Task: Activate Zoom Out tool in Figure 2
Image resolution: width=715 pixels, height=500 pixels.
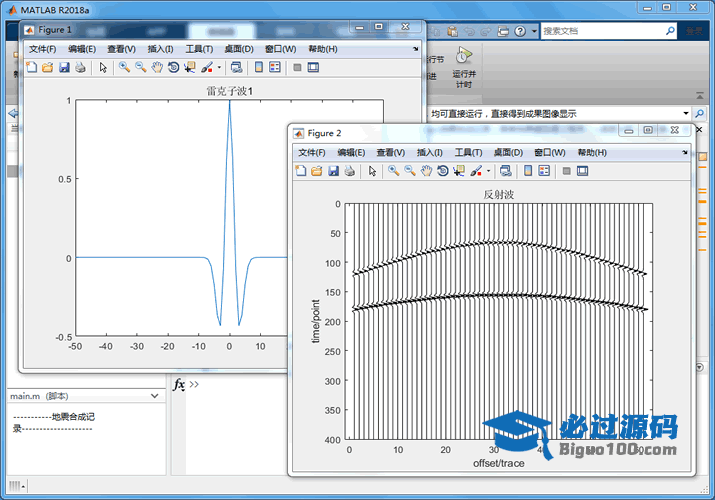Action: click(x=410, y=171)
